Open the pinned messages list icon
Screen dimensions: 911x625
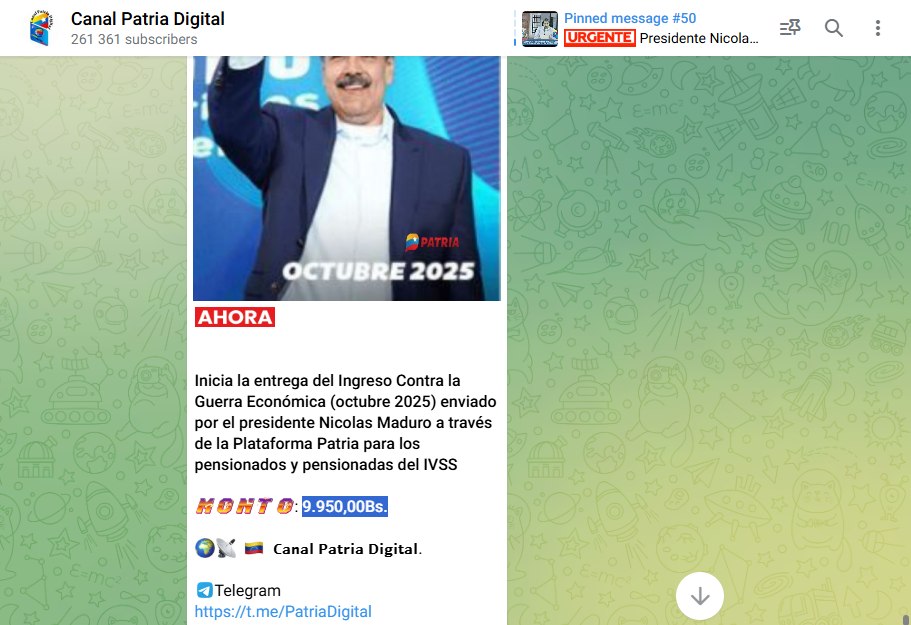tap(790, 28)
